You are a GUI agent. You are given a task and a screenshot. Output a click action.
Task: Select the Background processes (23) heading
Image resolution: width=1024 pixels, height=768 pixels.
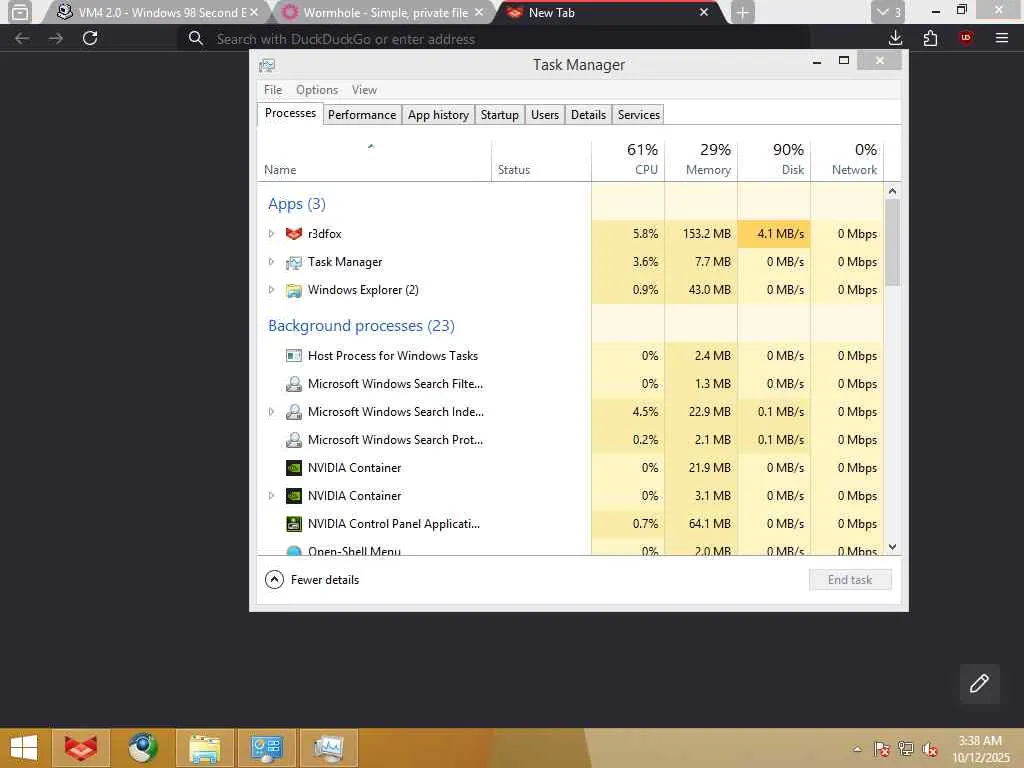click(x=361, y=326)
